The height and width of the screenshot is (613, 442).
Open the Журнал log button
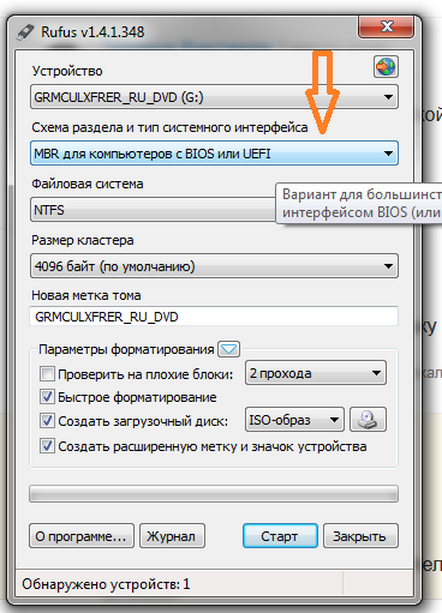(172, 536)
